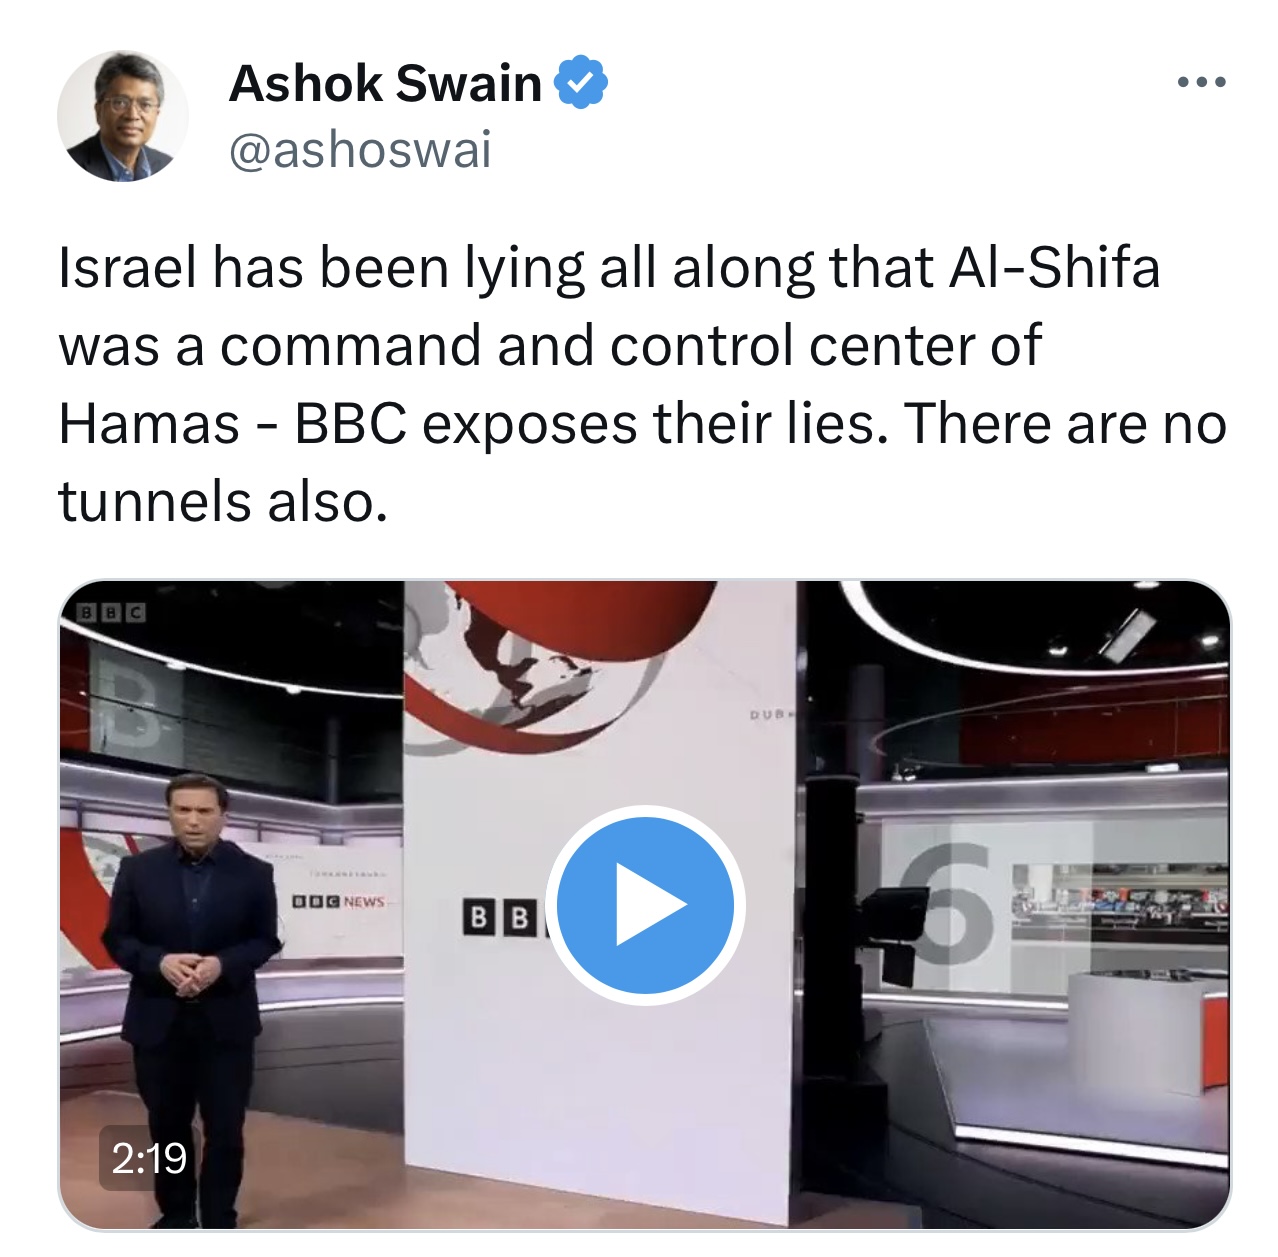Click the blue verified badge
The height and width of the screenshot is (1257, 1278).
(x=581, y=82)
